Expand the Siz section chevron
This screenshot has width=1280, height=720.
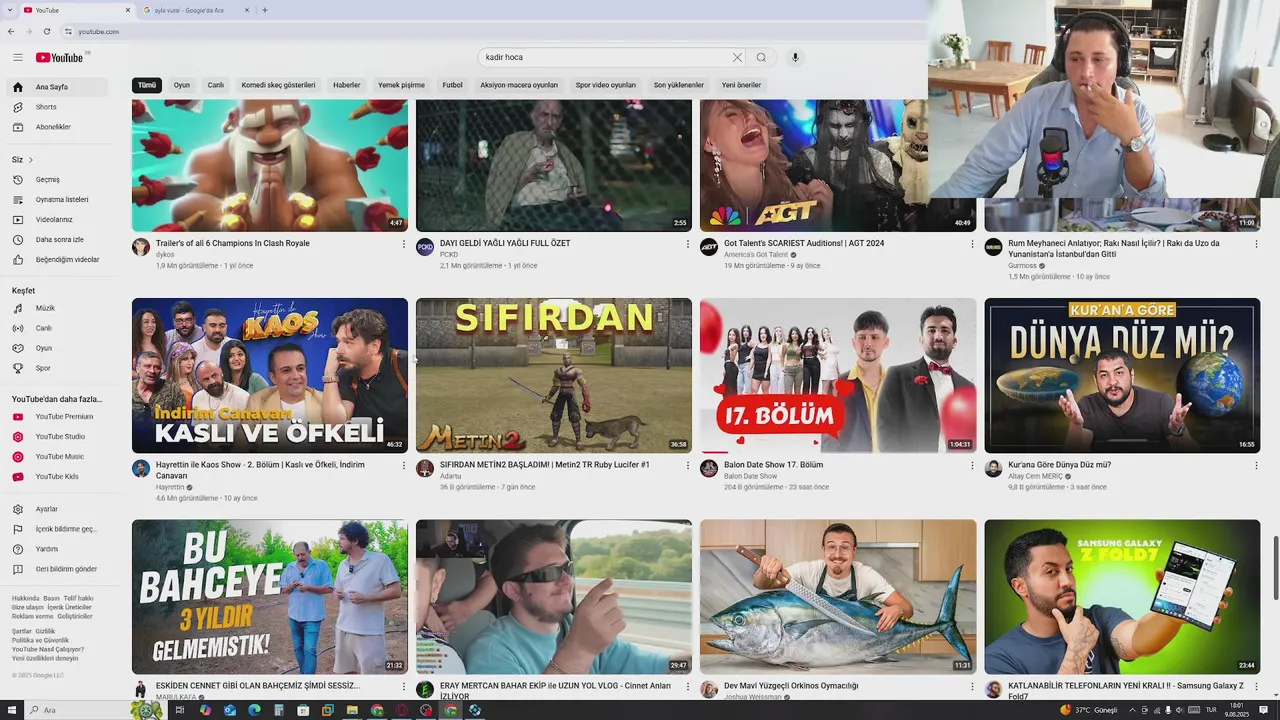coord(31,160)
